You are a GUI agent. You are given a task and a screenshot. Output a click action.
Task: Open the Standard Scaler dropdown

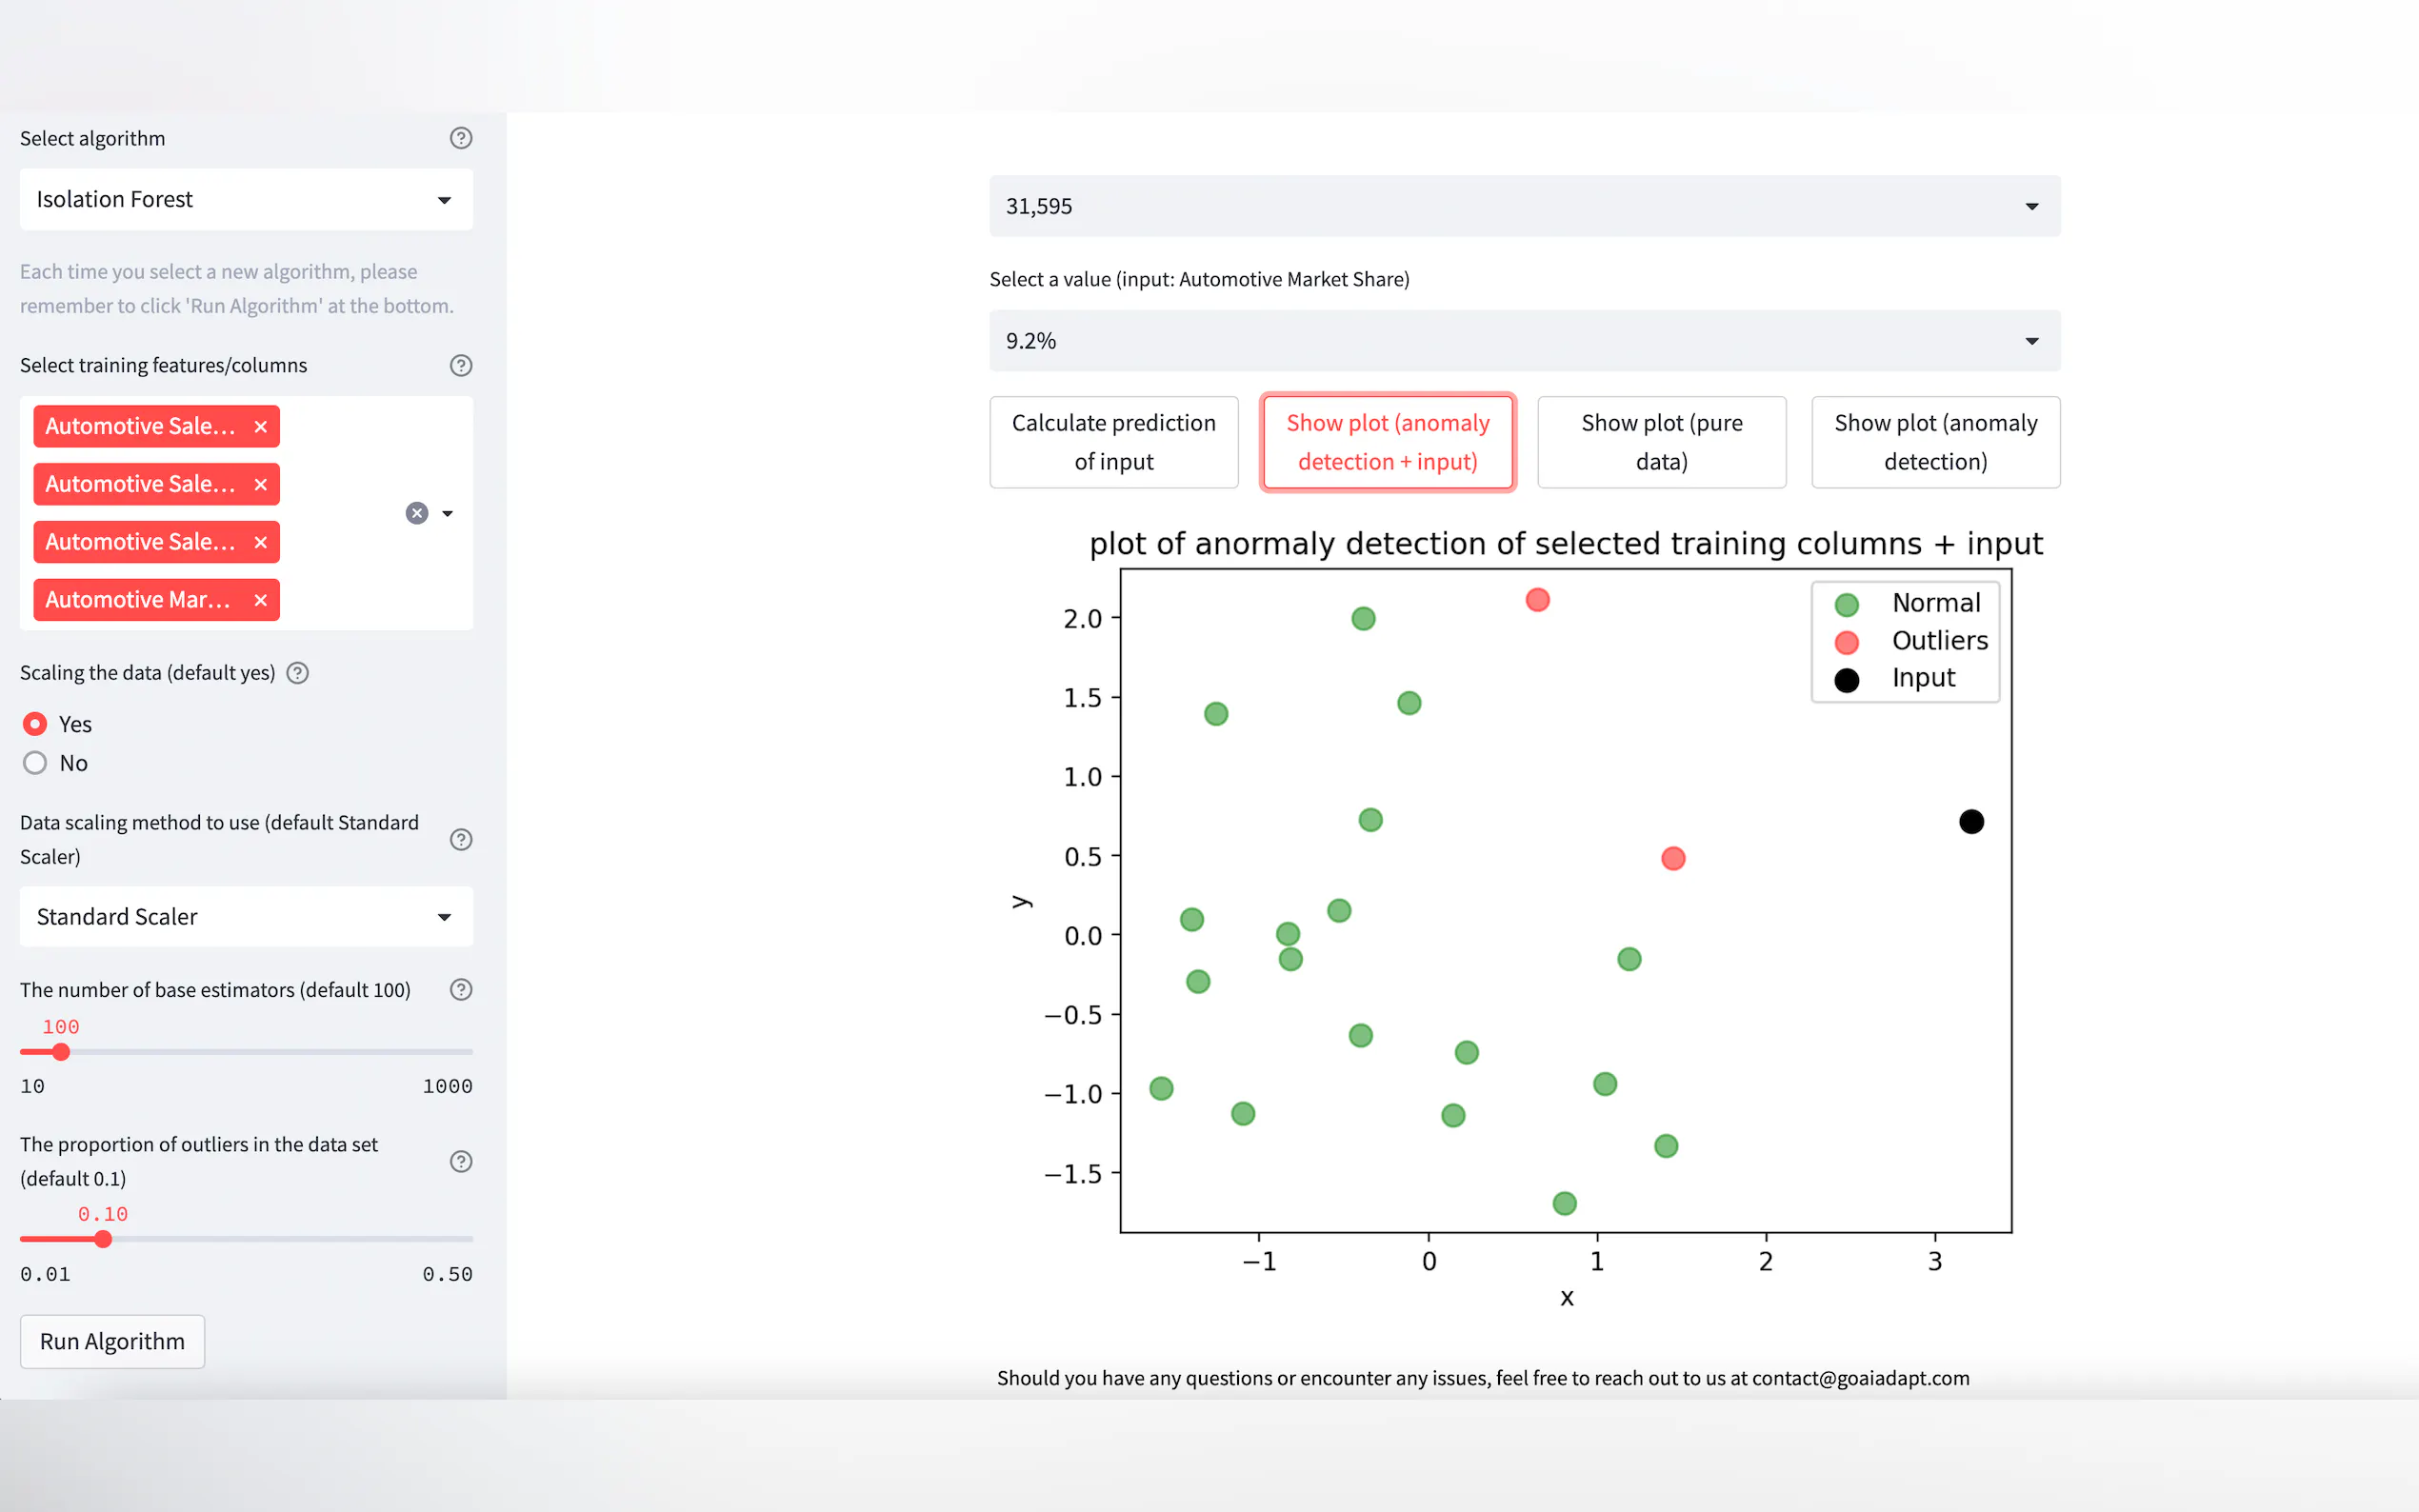click(x=246, y=916)
